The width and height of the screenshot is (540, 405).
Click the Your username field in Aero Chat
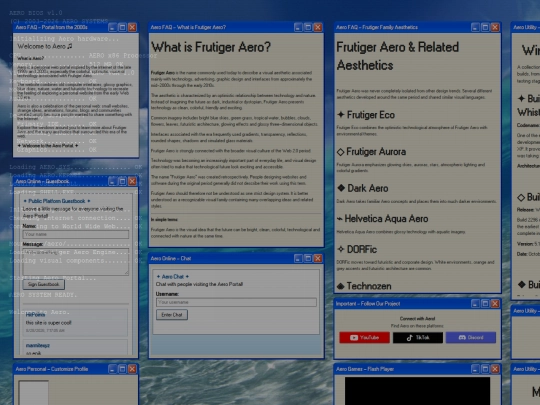[x=236, y=302]
